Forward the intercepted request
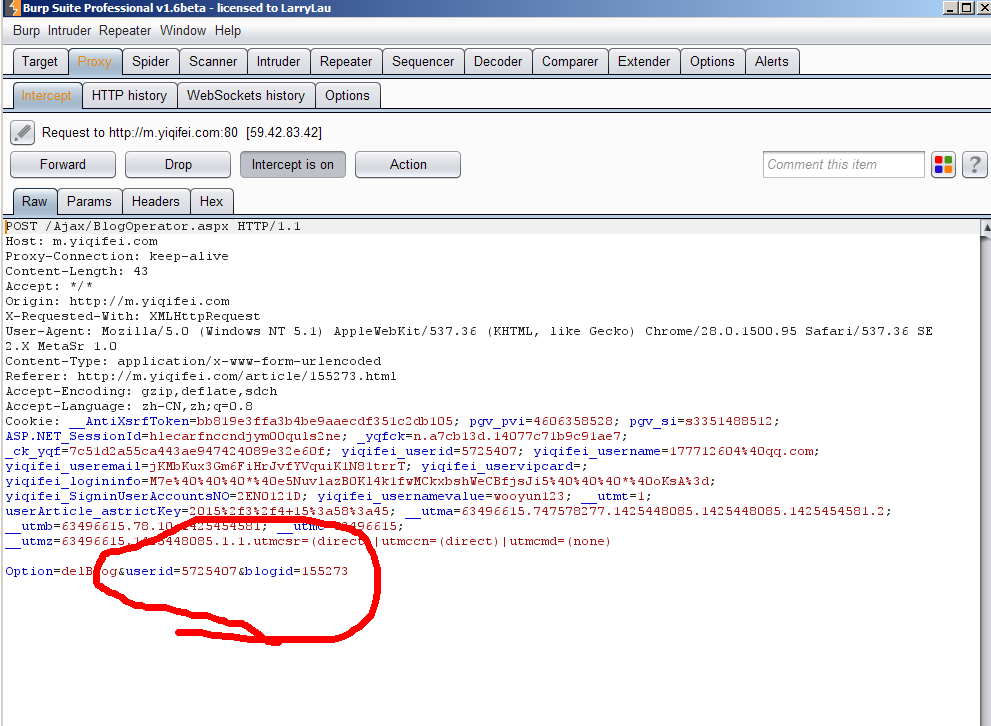 point(63,164)
